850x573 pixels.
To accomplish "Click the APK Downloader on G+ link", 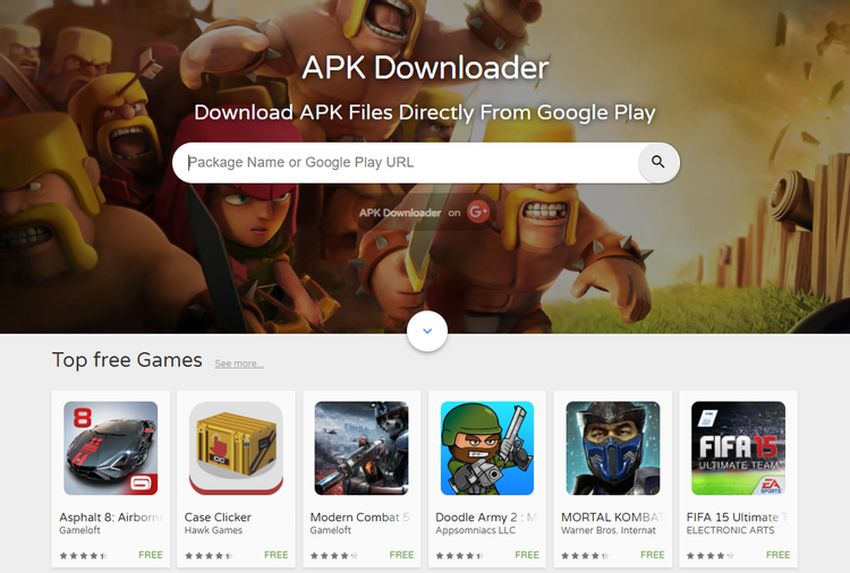I will pos(424,213).
